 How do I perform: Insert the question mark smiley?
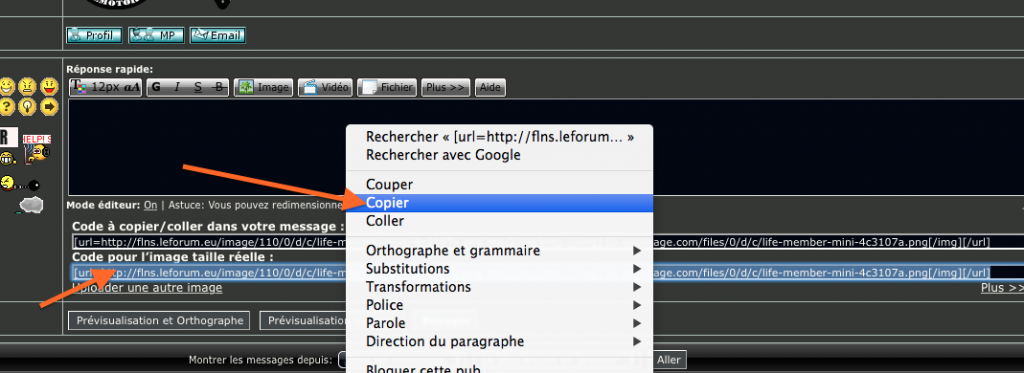coord(7,106)
